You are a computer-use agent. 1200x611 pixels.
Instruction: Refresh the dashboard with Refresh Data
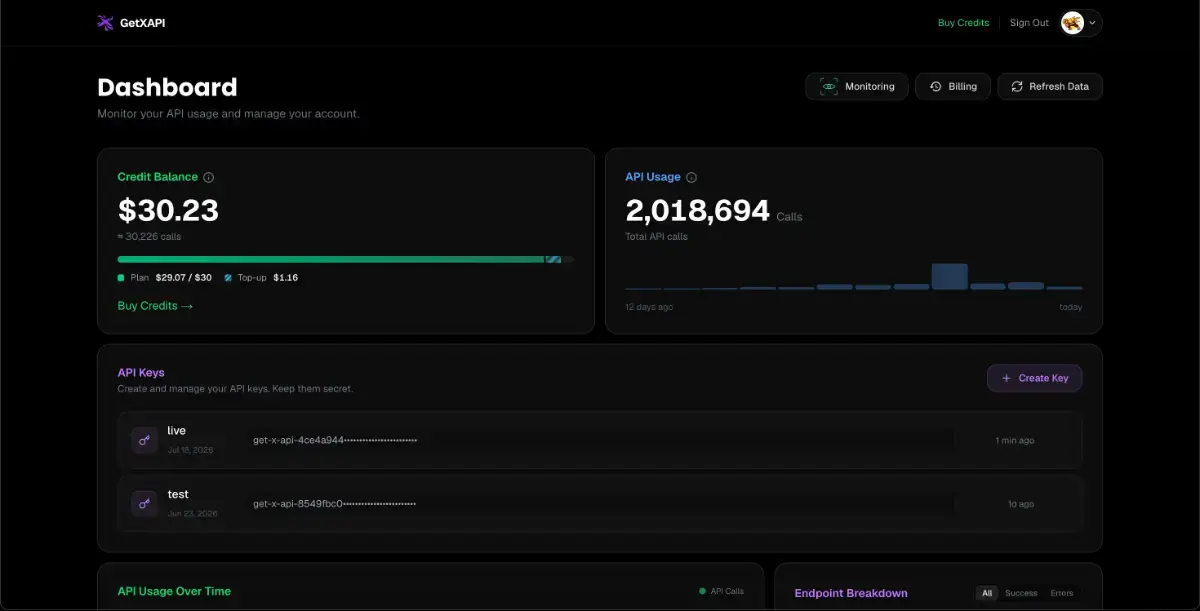point(1050,87)
